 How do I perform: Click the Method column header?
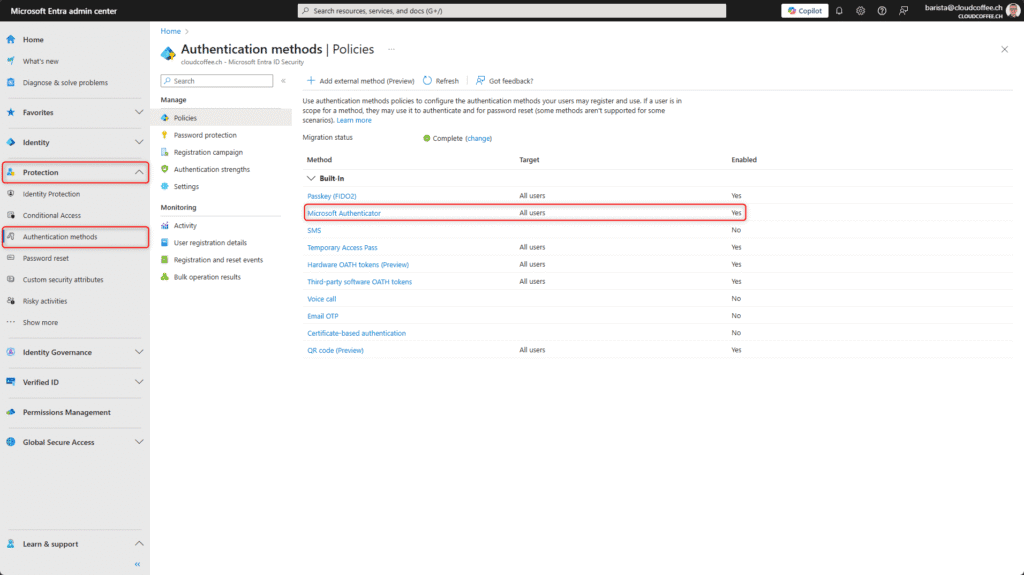(x=319, y=160)
